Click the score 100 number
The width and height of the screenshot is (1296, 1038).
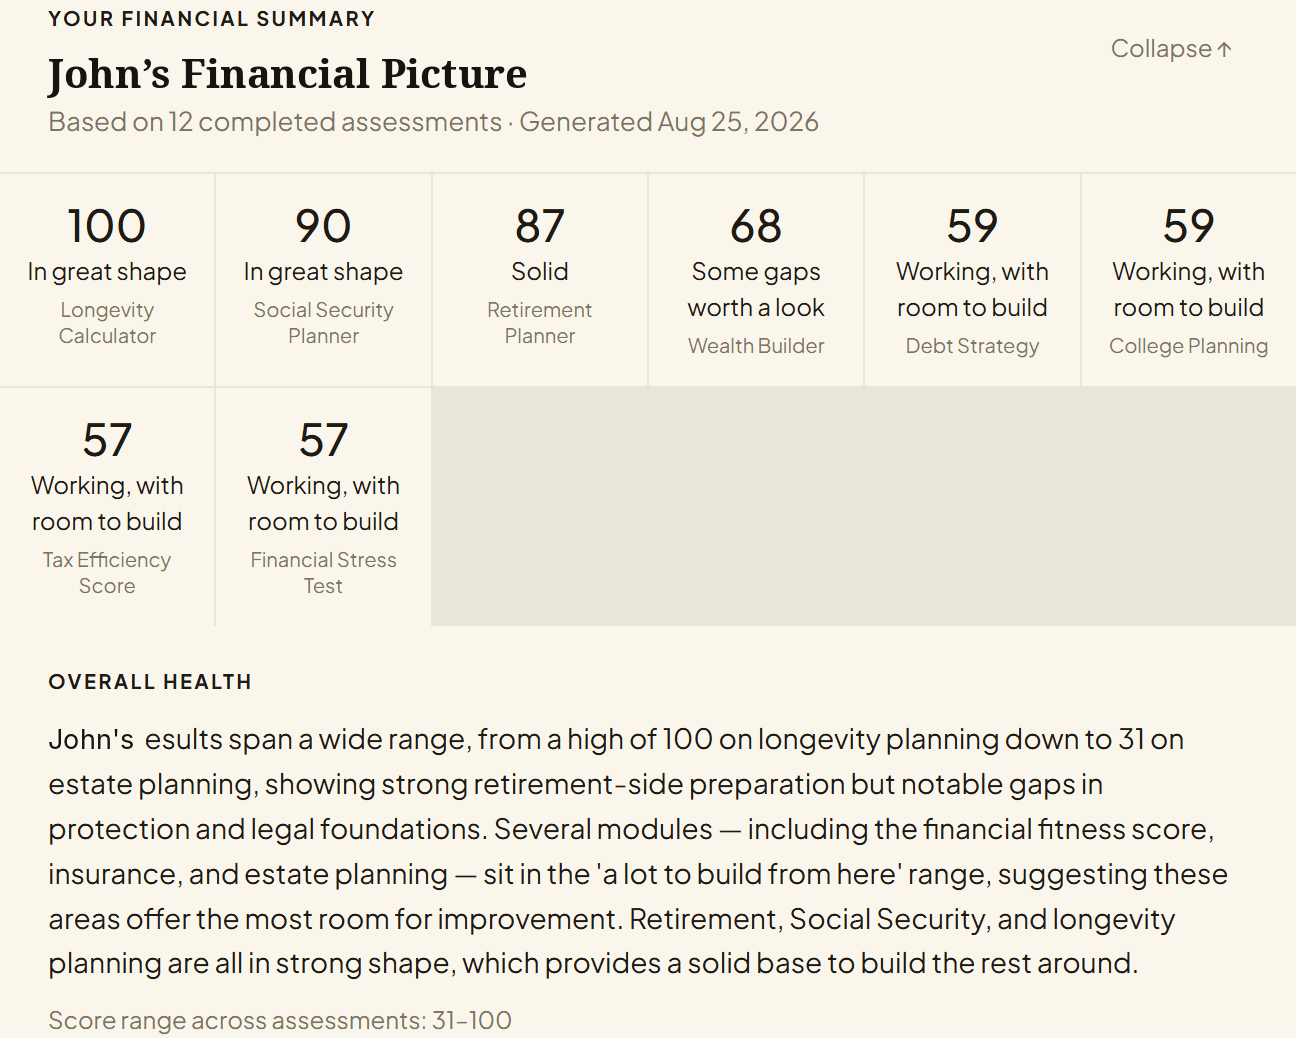tap(107, 226)
